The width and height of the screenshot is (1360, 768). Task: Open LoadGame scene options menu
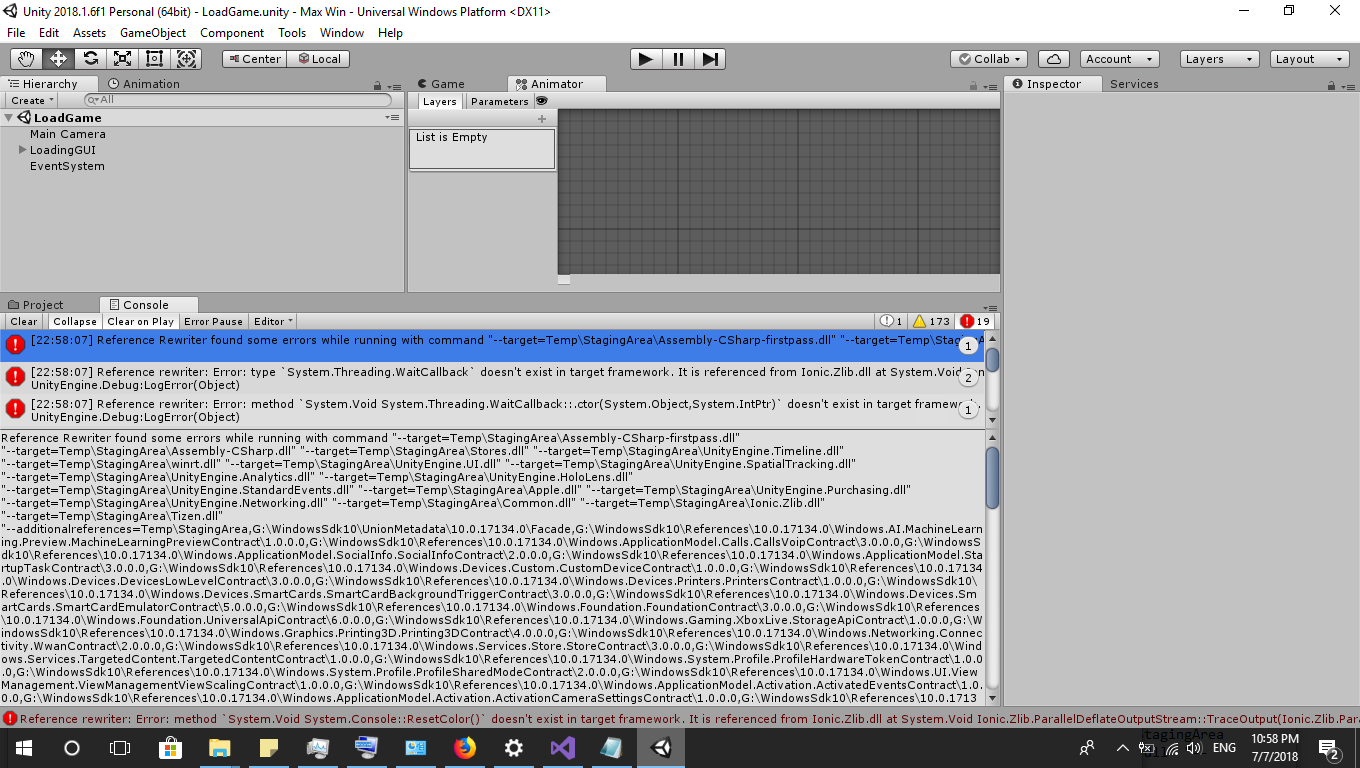click(x=392, y=118)
